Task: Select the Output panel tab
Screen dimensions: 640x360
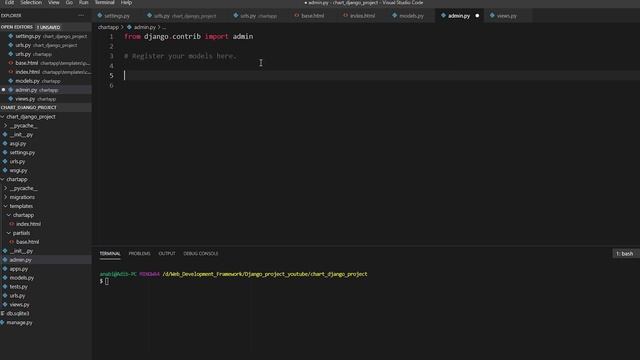Action: (x=167, y=253)
